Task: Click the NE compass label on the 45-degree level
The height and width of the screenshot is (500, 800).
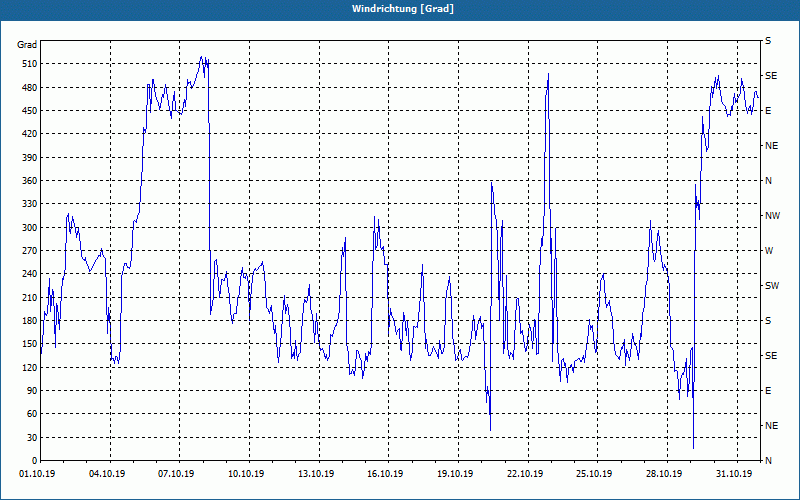Action: click(x=771, y=426)
